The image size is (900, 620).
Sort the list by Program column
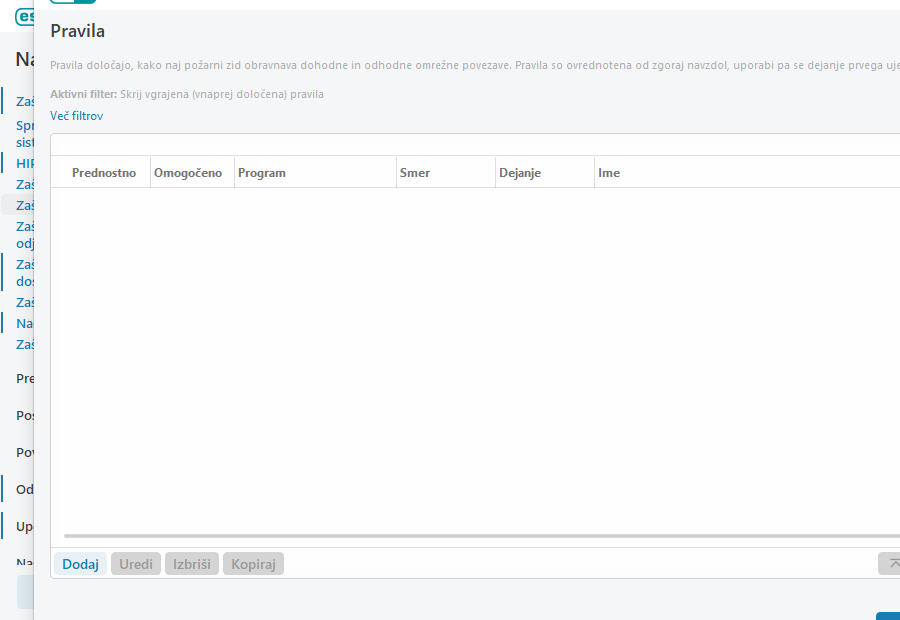[x=262, y=173]
